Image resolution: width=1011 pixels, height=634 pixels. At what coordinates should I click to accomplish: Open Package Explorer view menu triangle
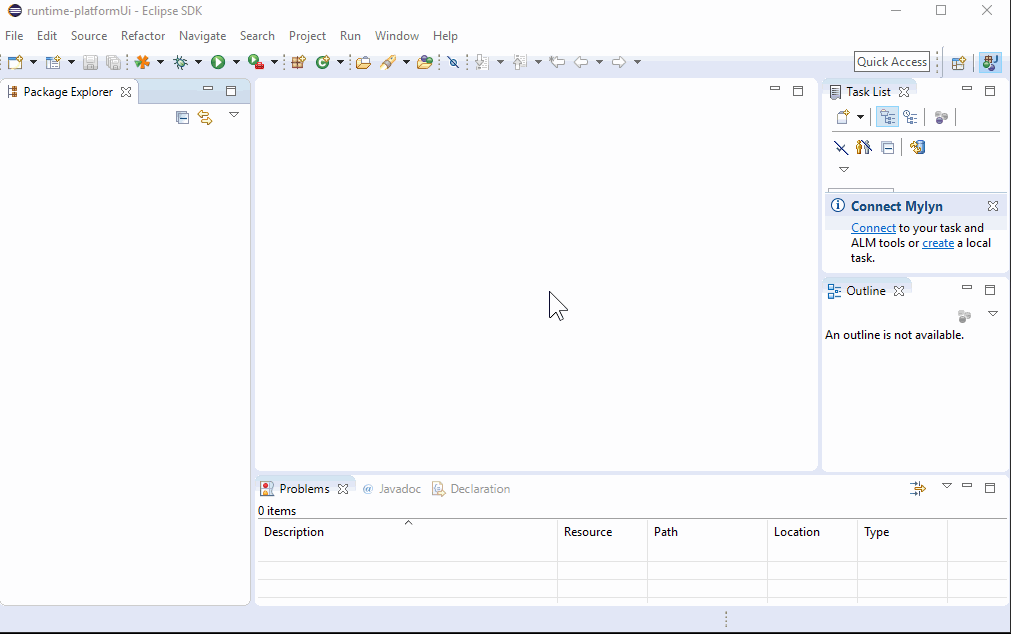coord(234,115)
